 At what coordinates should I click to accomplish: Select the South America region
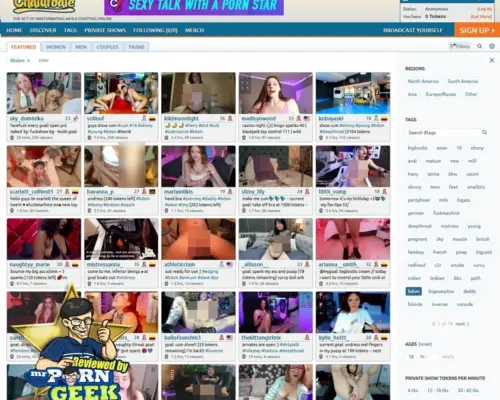pos(463,81)
